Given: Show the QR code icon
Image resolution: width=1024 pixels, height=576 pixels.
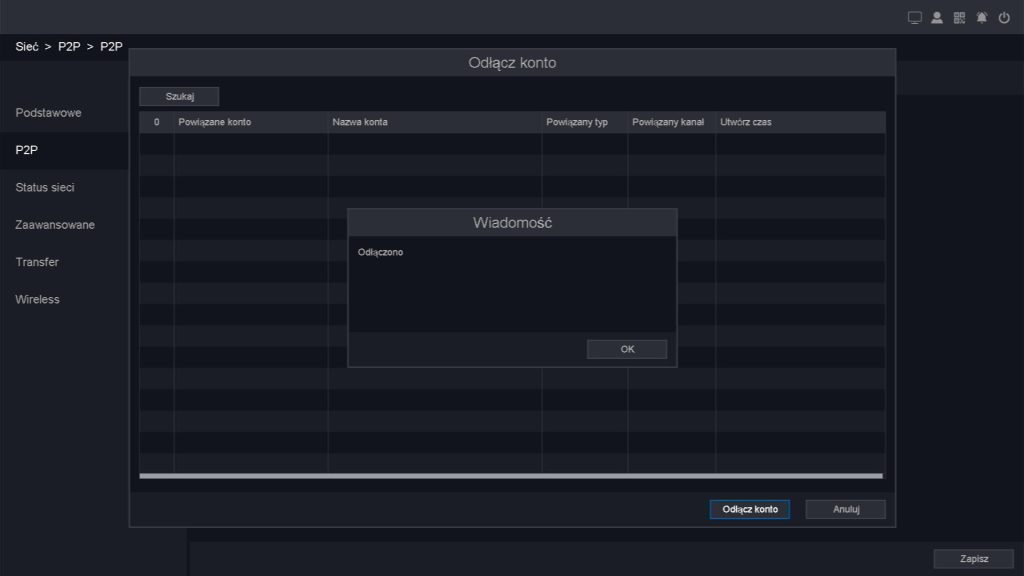Looking at the screenshot, I should (x=960, y=17).
